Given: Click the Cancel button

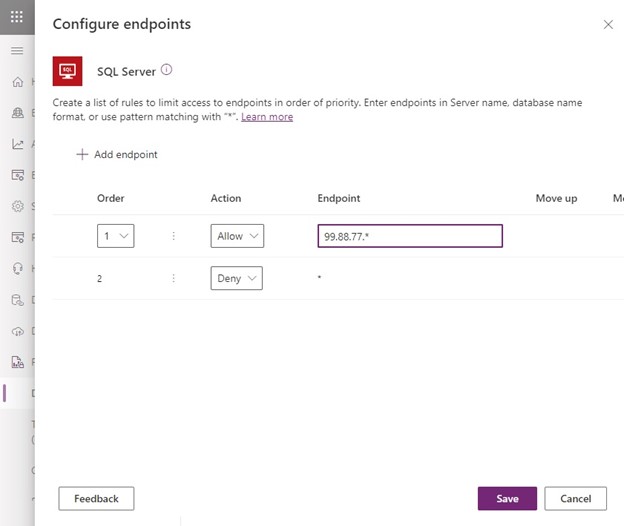Looking at the screenshot, I should click(x=575, y=498).
